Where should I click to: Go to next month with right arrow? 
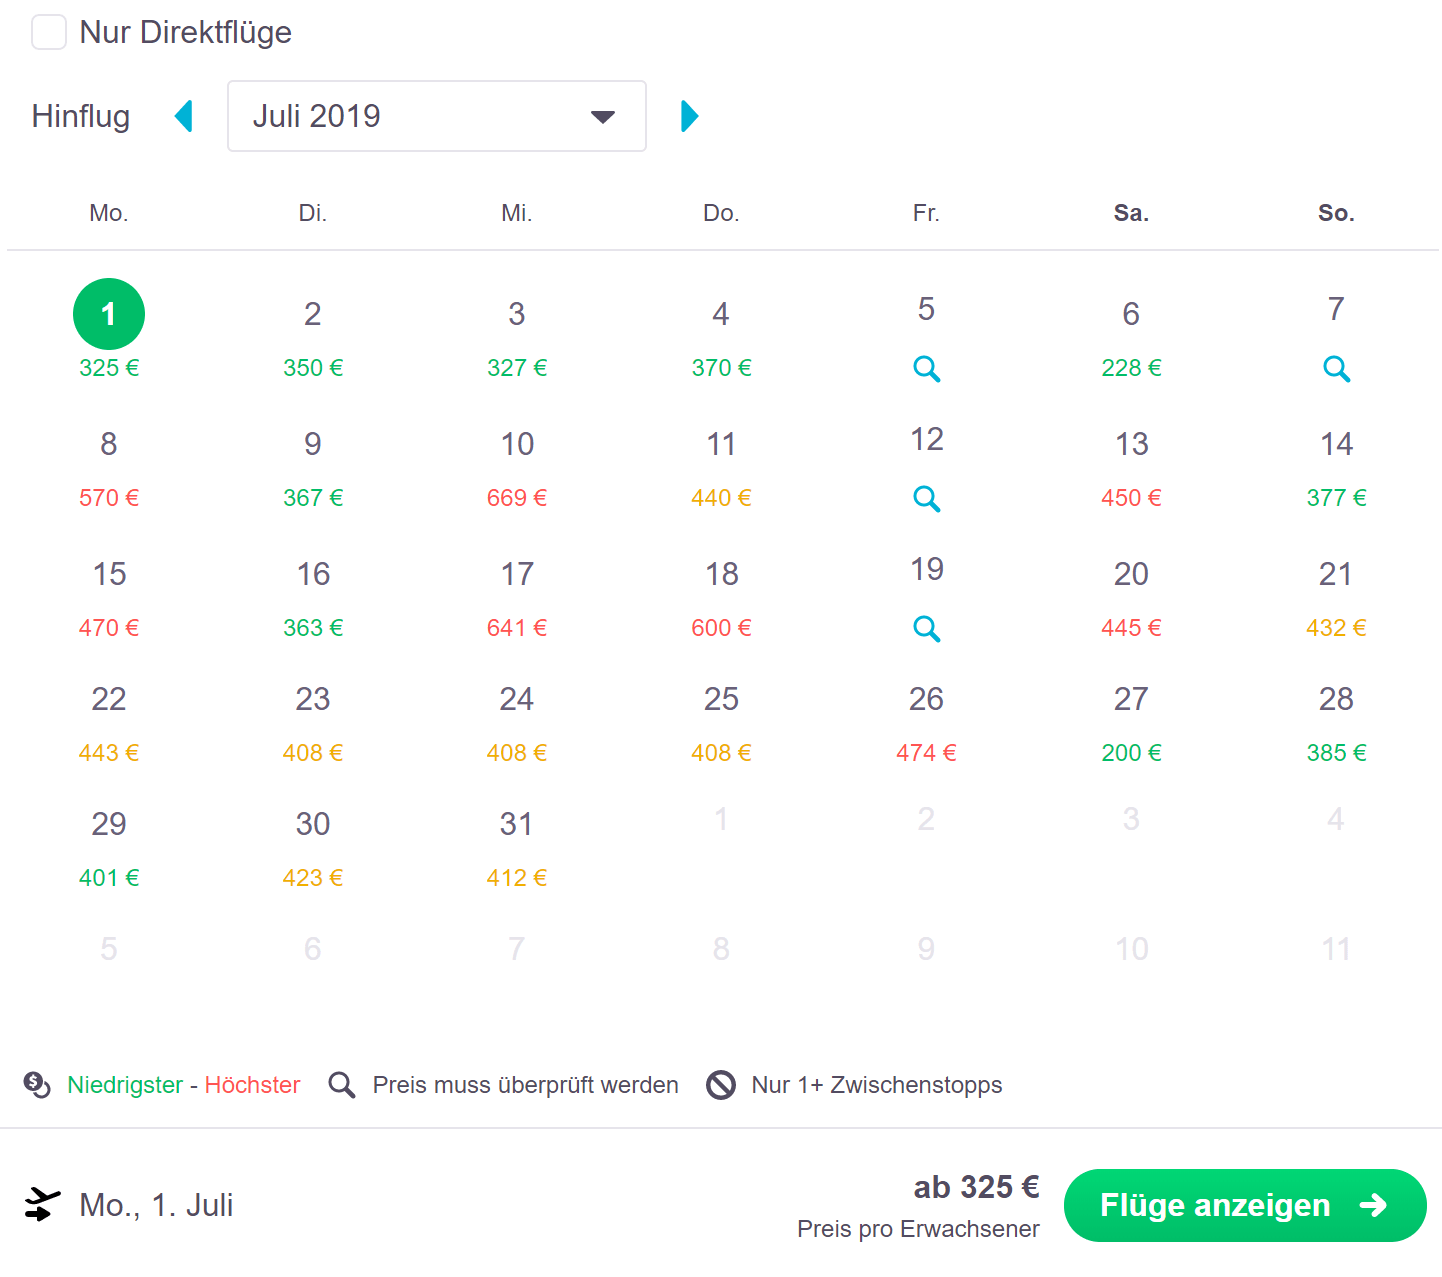point(689,116)
